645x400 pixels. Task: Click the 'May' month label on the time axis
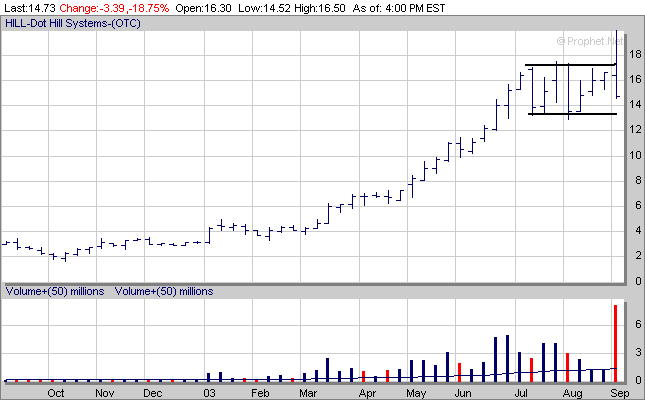click(x=416, y=393)
